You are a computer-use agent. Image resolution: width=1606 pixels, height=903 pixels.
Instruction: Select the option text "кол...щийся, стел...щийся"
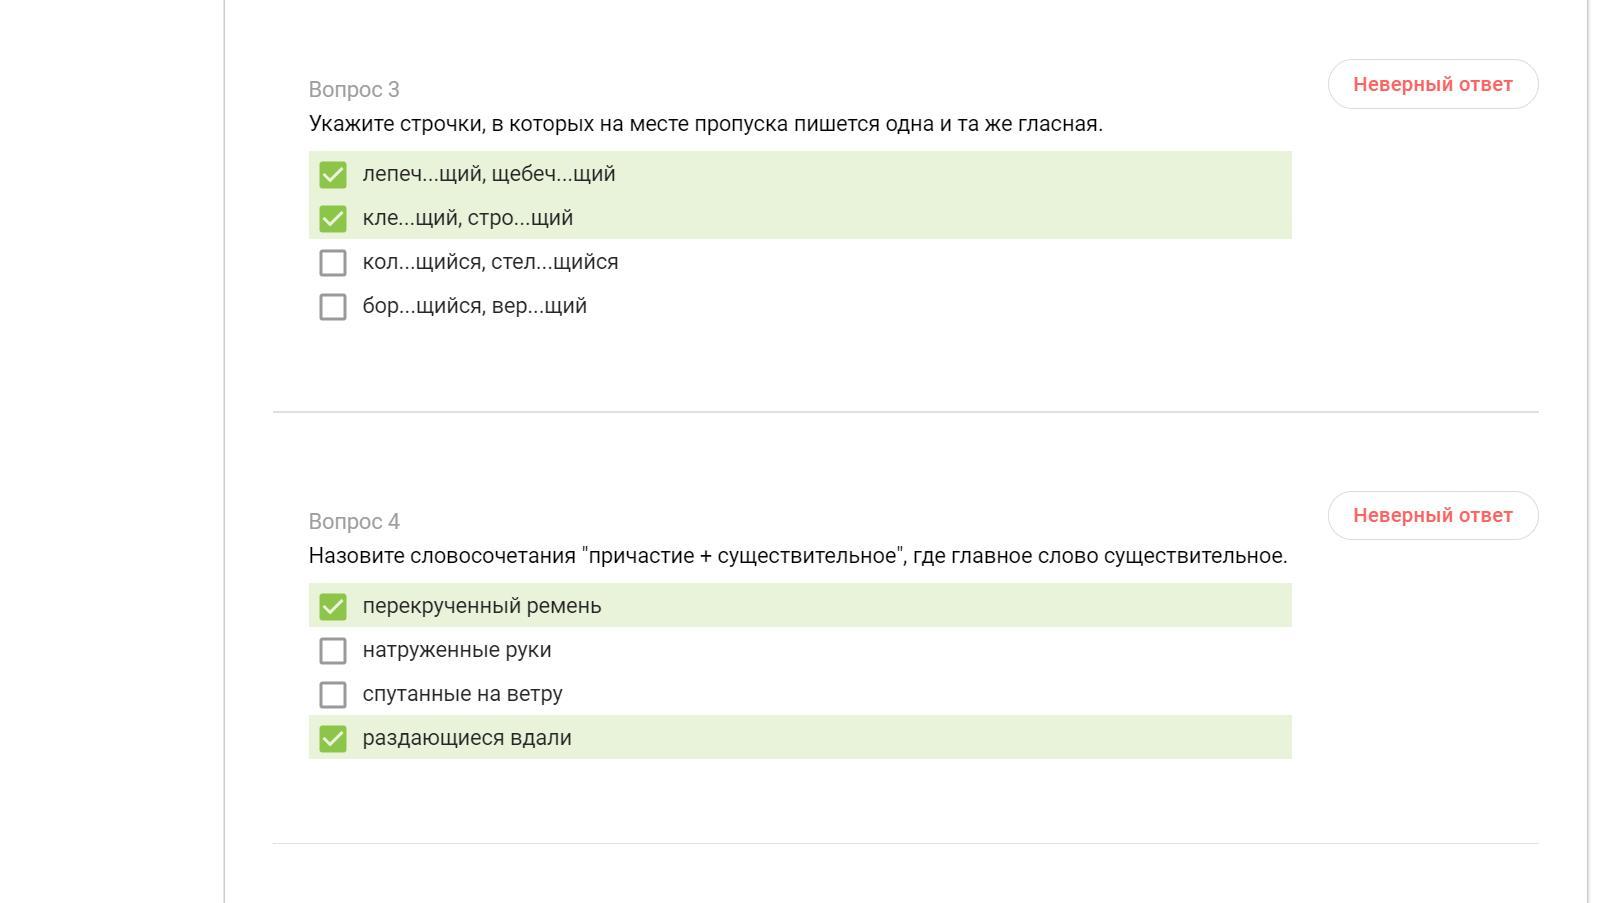click(x=490, y=262)
